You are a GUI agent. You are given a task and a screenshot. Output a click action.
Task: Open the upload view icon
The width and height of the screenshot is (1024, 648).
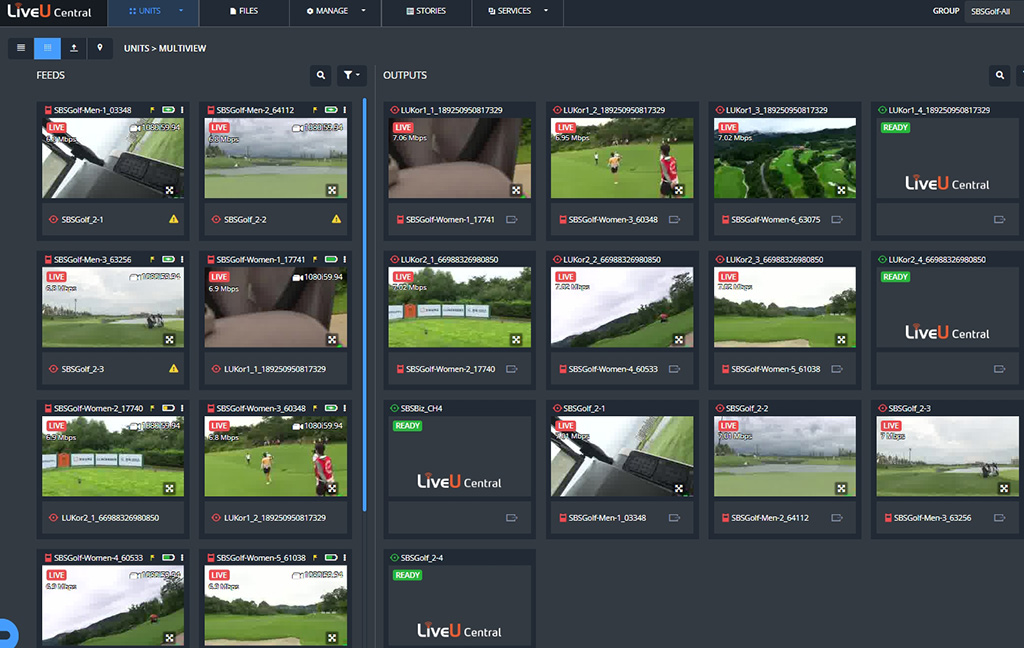tap(74, 48)
